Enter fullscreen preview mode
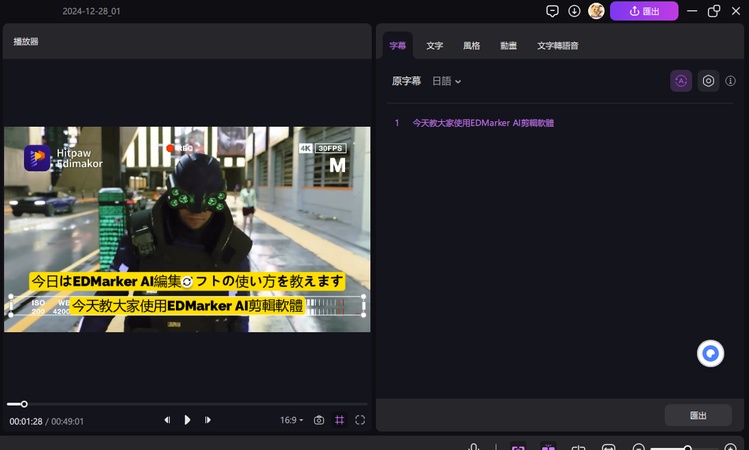 tap(360, 420)
